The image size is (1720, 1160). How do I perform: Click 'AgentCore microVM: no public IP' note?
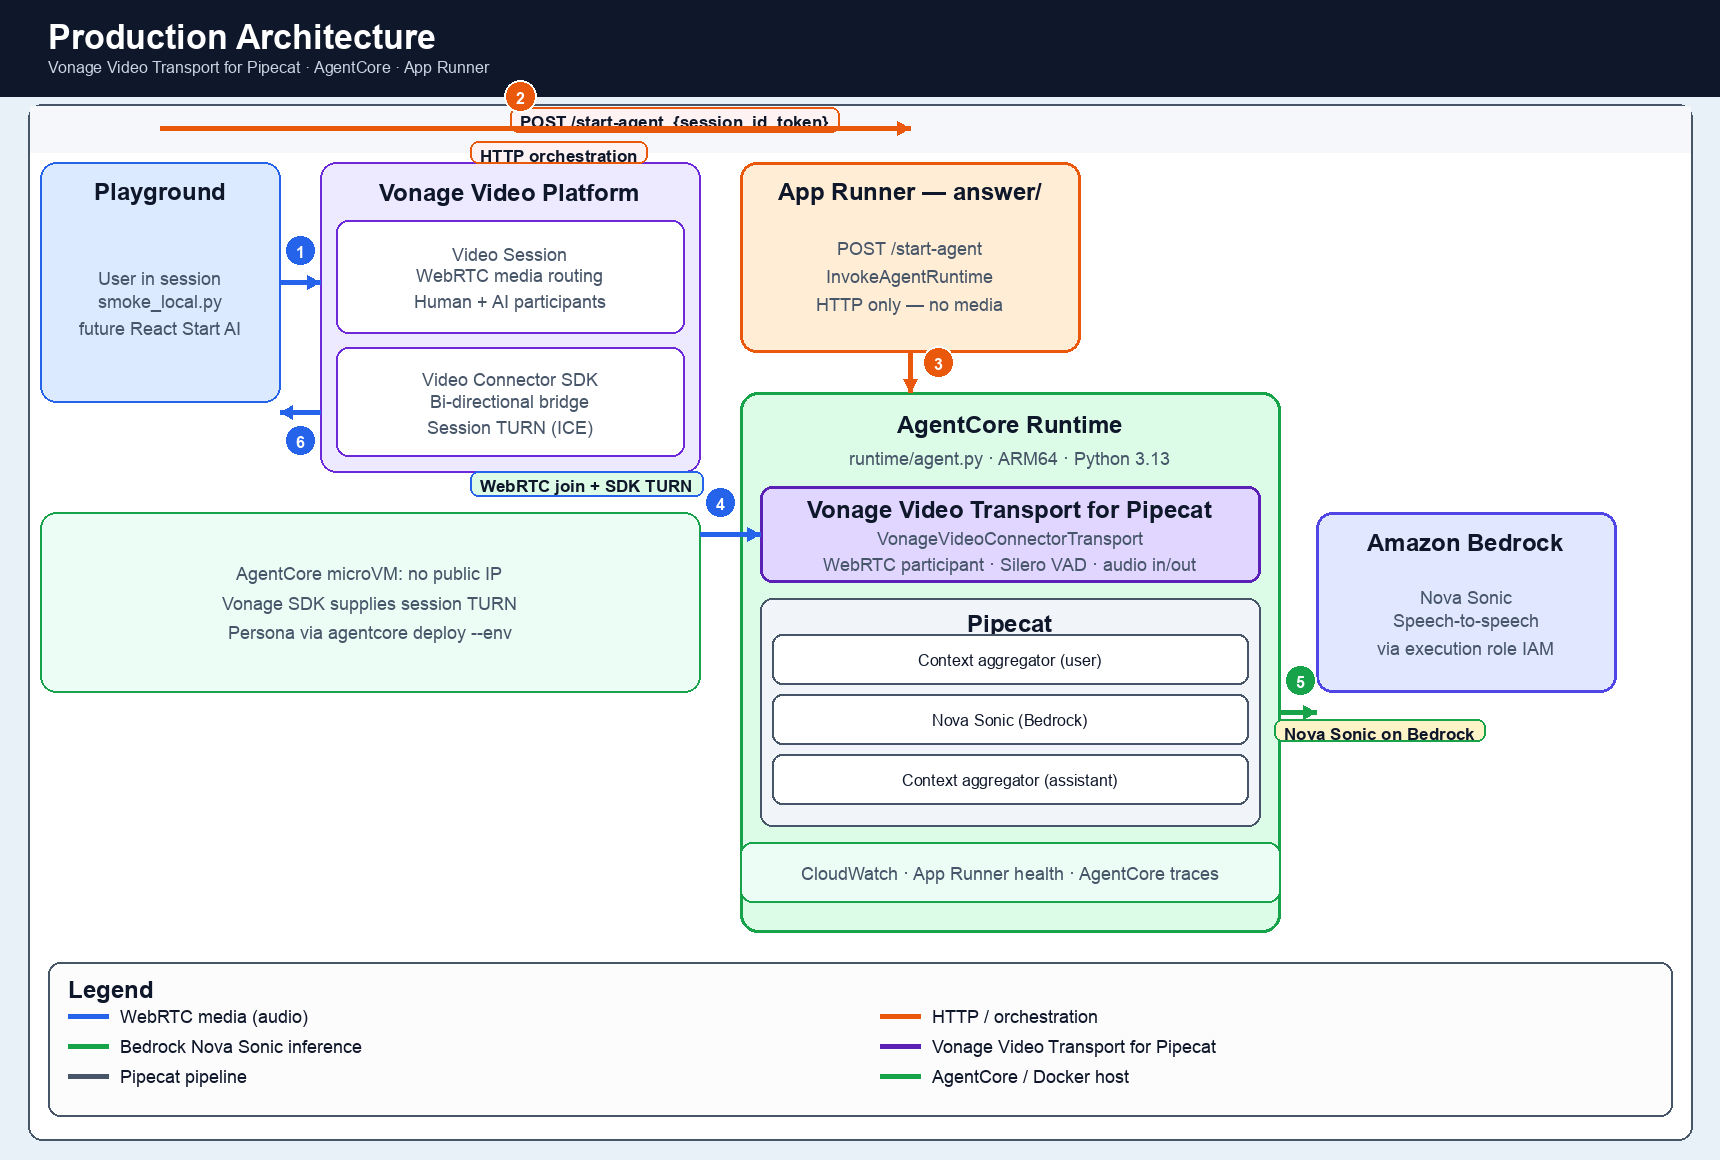coord(369,574)
